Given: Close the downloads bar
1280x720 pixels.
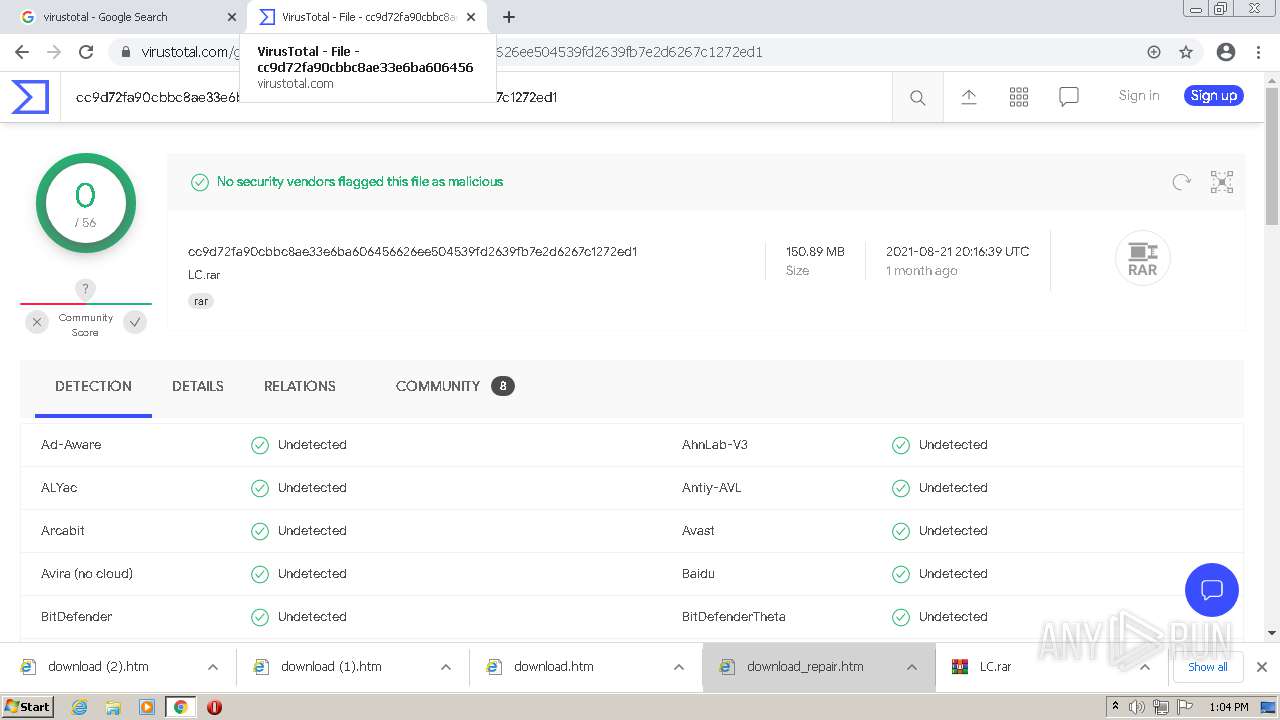Looking at the screenshot, I should [x=1262, y=667].
